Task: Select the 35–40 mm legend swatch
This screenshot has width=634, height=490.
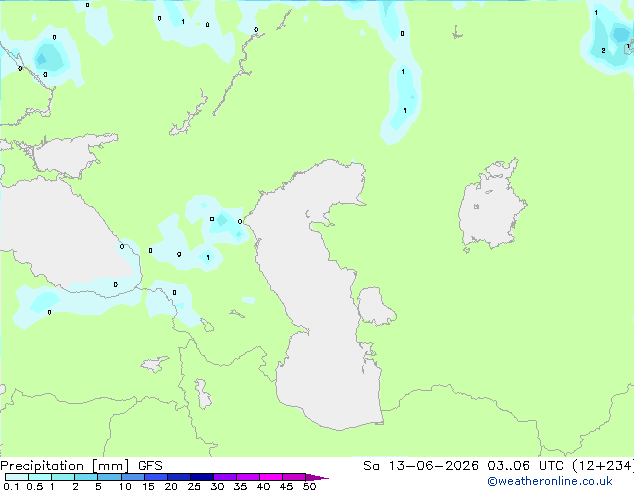Action: [247, 477]
